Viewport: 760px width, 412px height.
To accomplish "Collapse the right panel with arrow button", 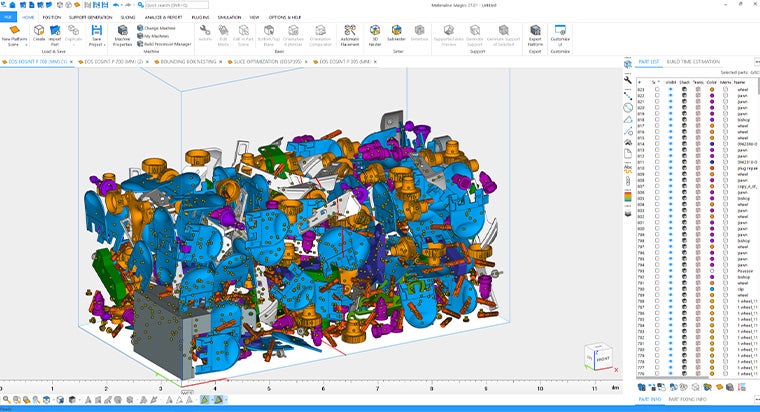I will [757, 62].
